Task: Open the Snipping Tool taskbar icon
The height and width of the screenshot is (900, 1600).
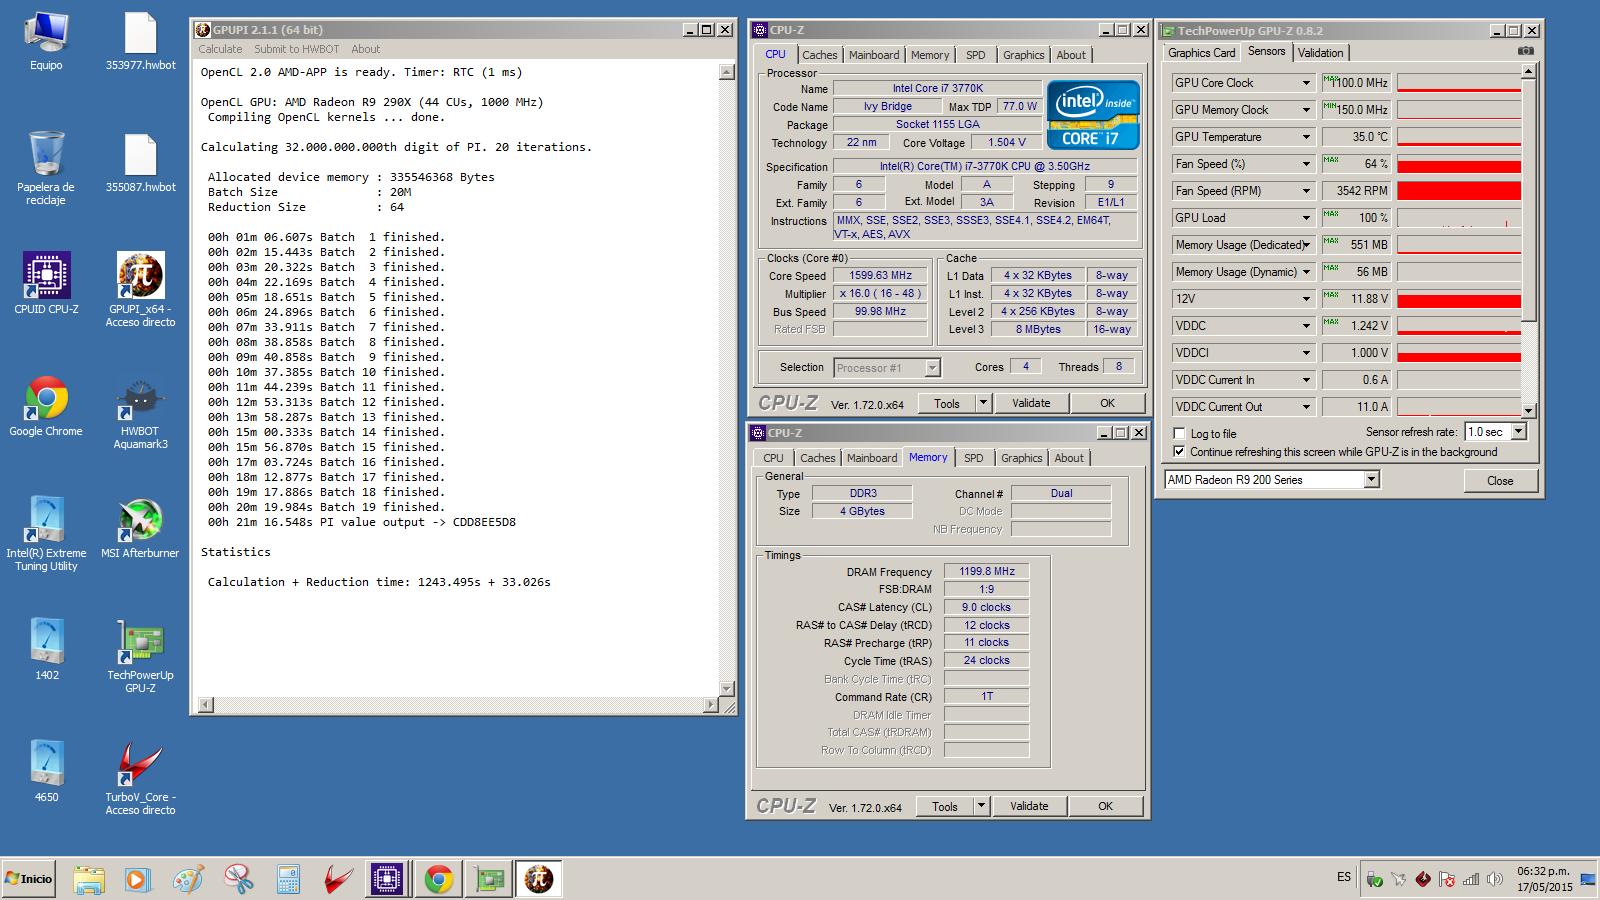Action: tap(238, 879)
